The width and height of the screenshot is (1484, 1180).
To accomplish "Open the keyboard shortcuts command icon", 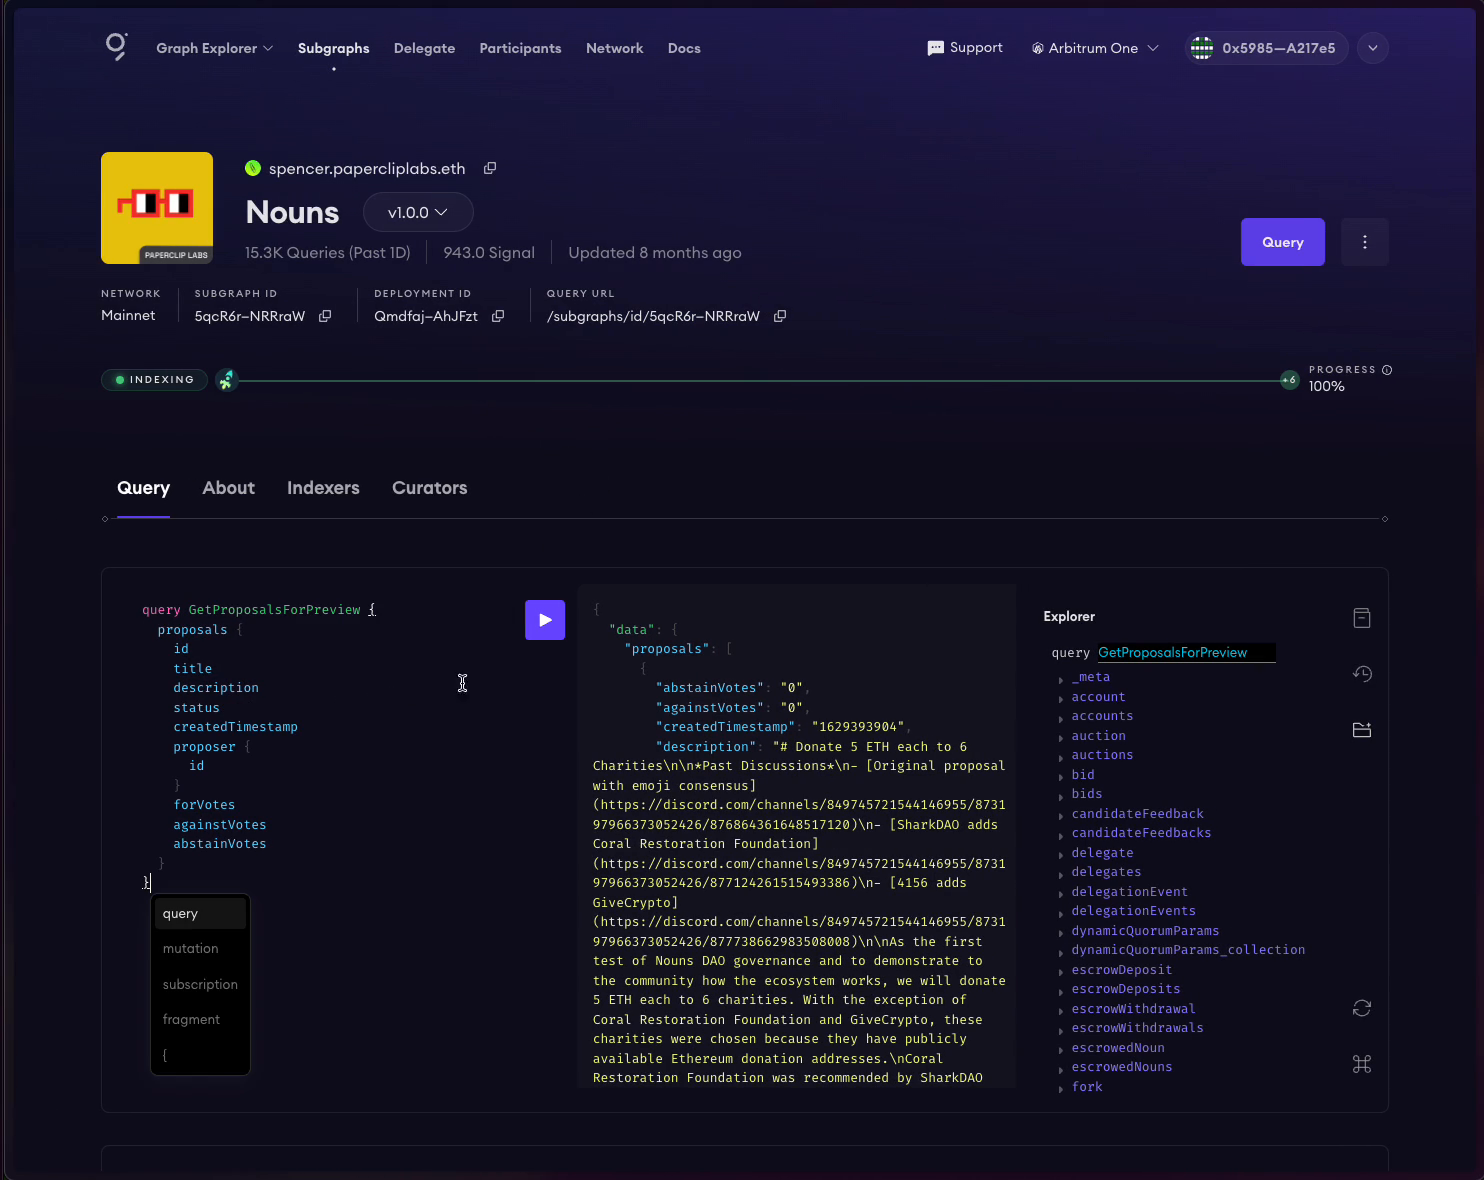I will [1362, 1064].
